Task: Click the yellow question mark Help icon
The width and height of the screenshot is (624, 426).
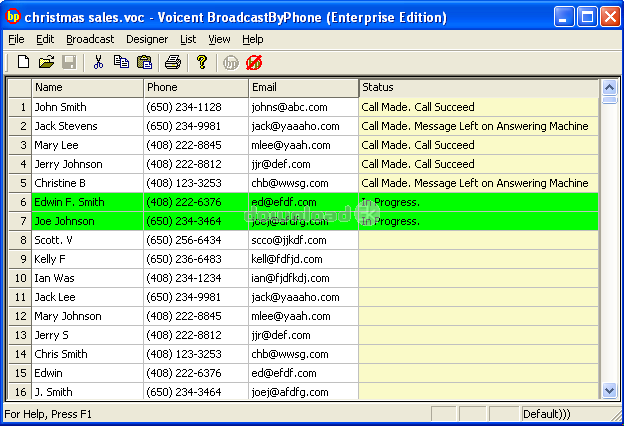Action: click(x=202, y=62)
